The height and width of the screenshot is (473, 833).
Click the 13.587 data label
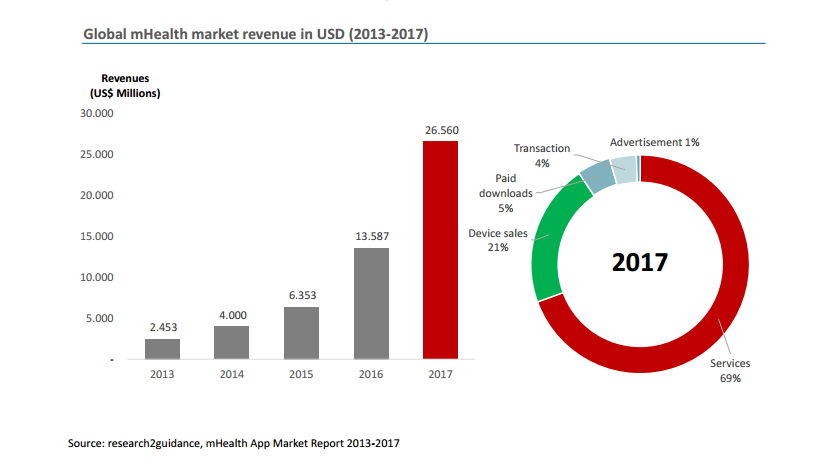pyautogui.click(x=371, y=236)
